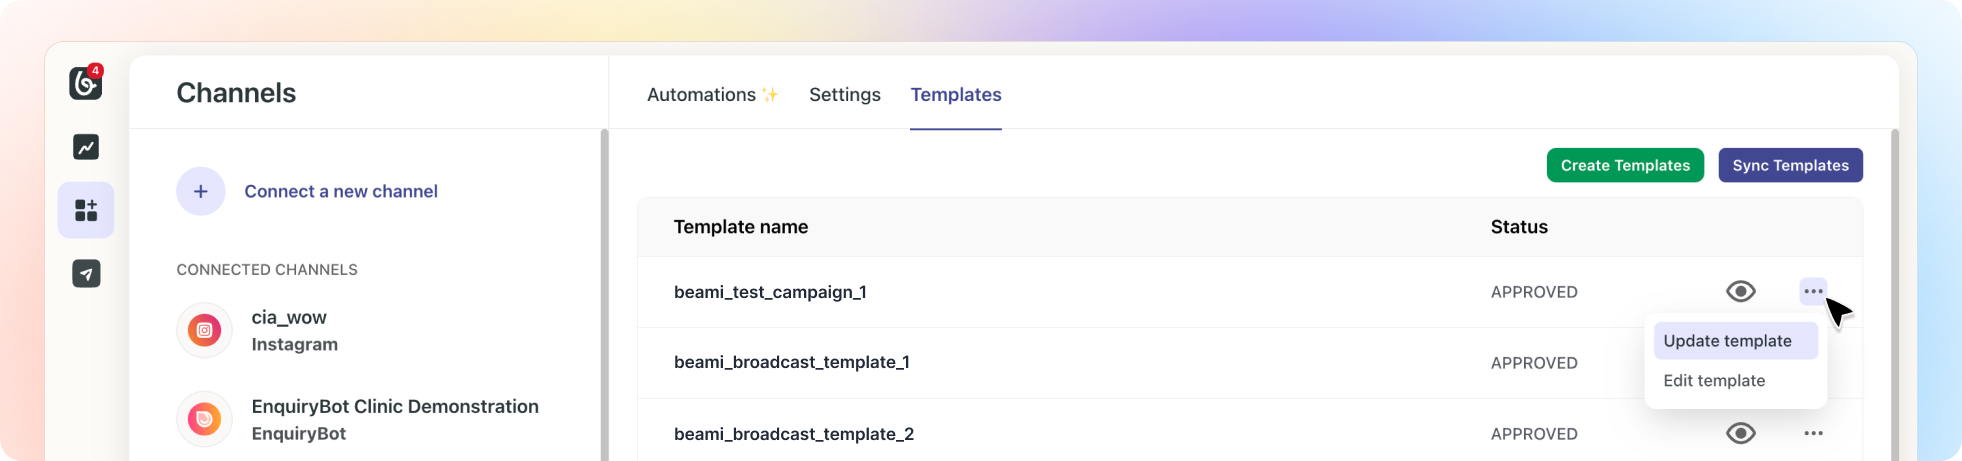Click the Connect a new channel link
Viewport: 1962px width, 461px height.
[341, 191]
